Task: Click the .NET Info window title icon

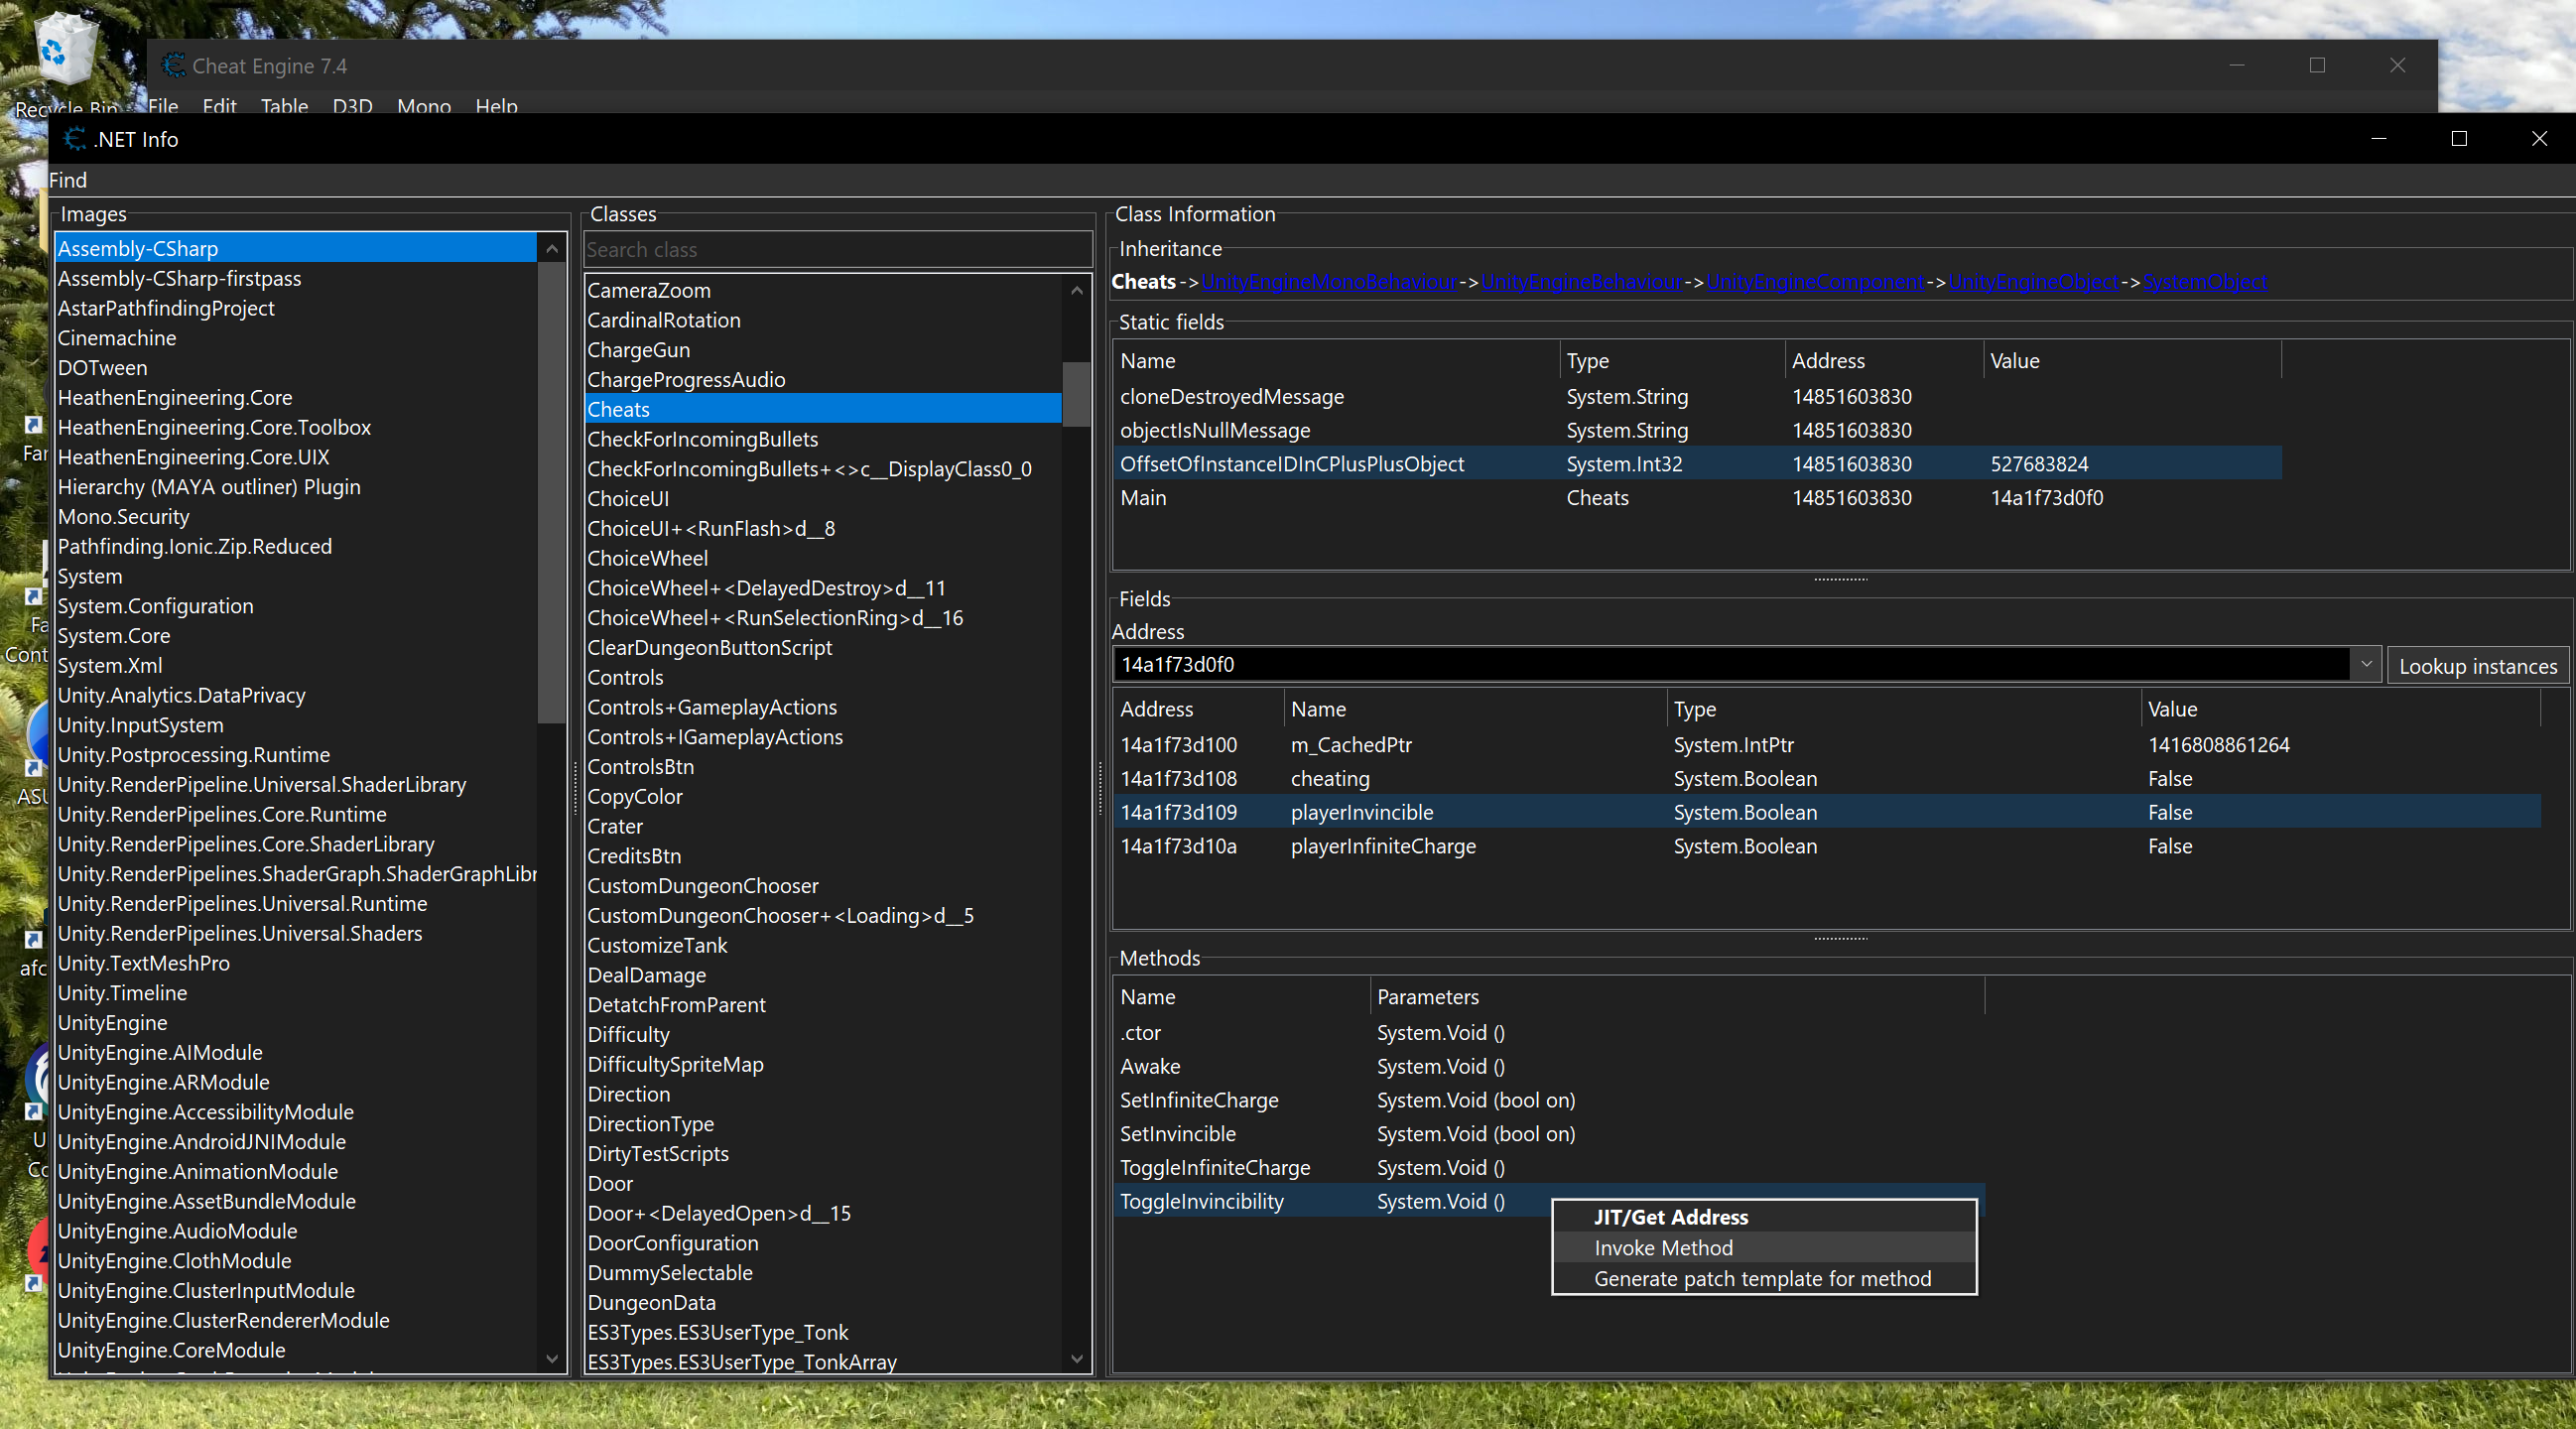Action: tap(75, 139)
